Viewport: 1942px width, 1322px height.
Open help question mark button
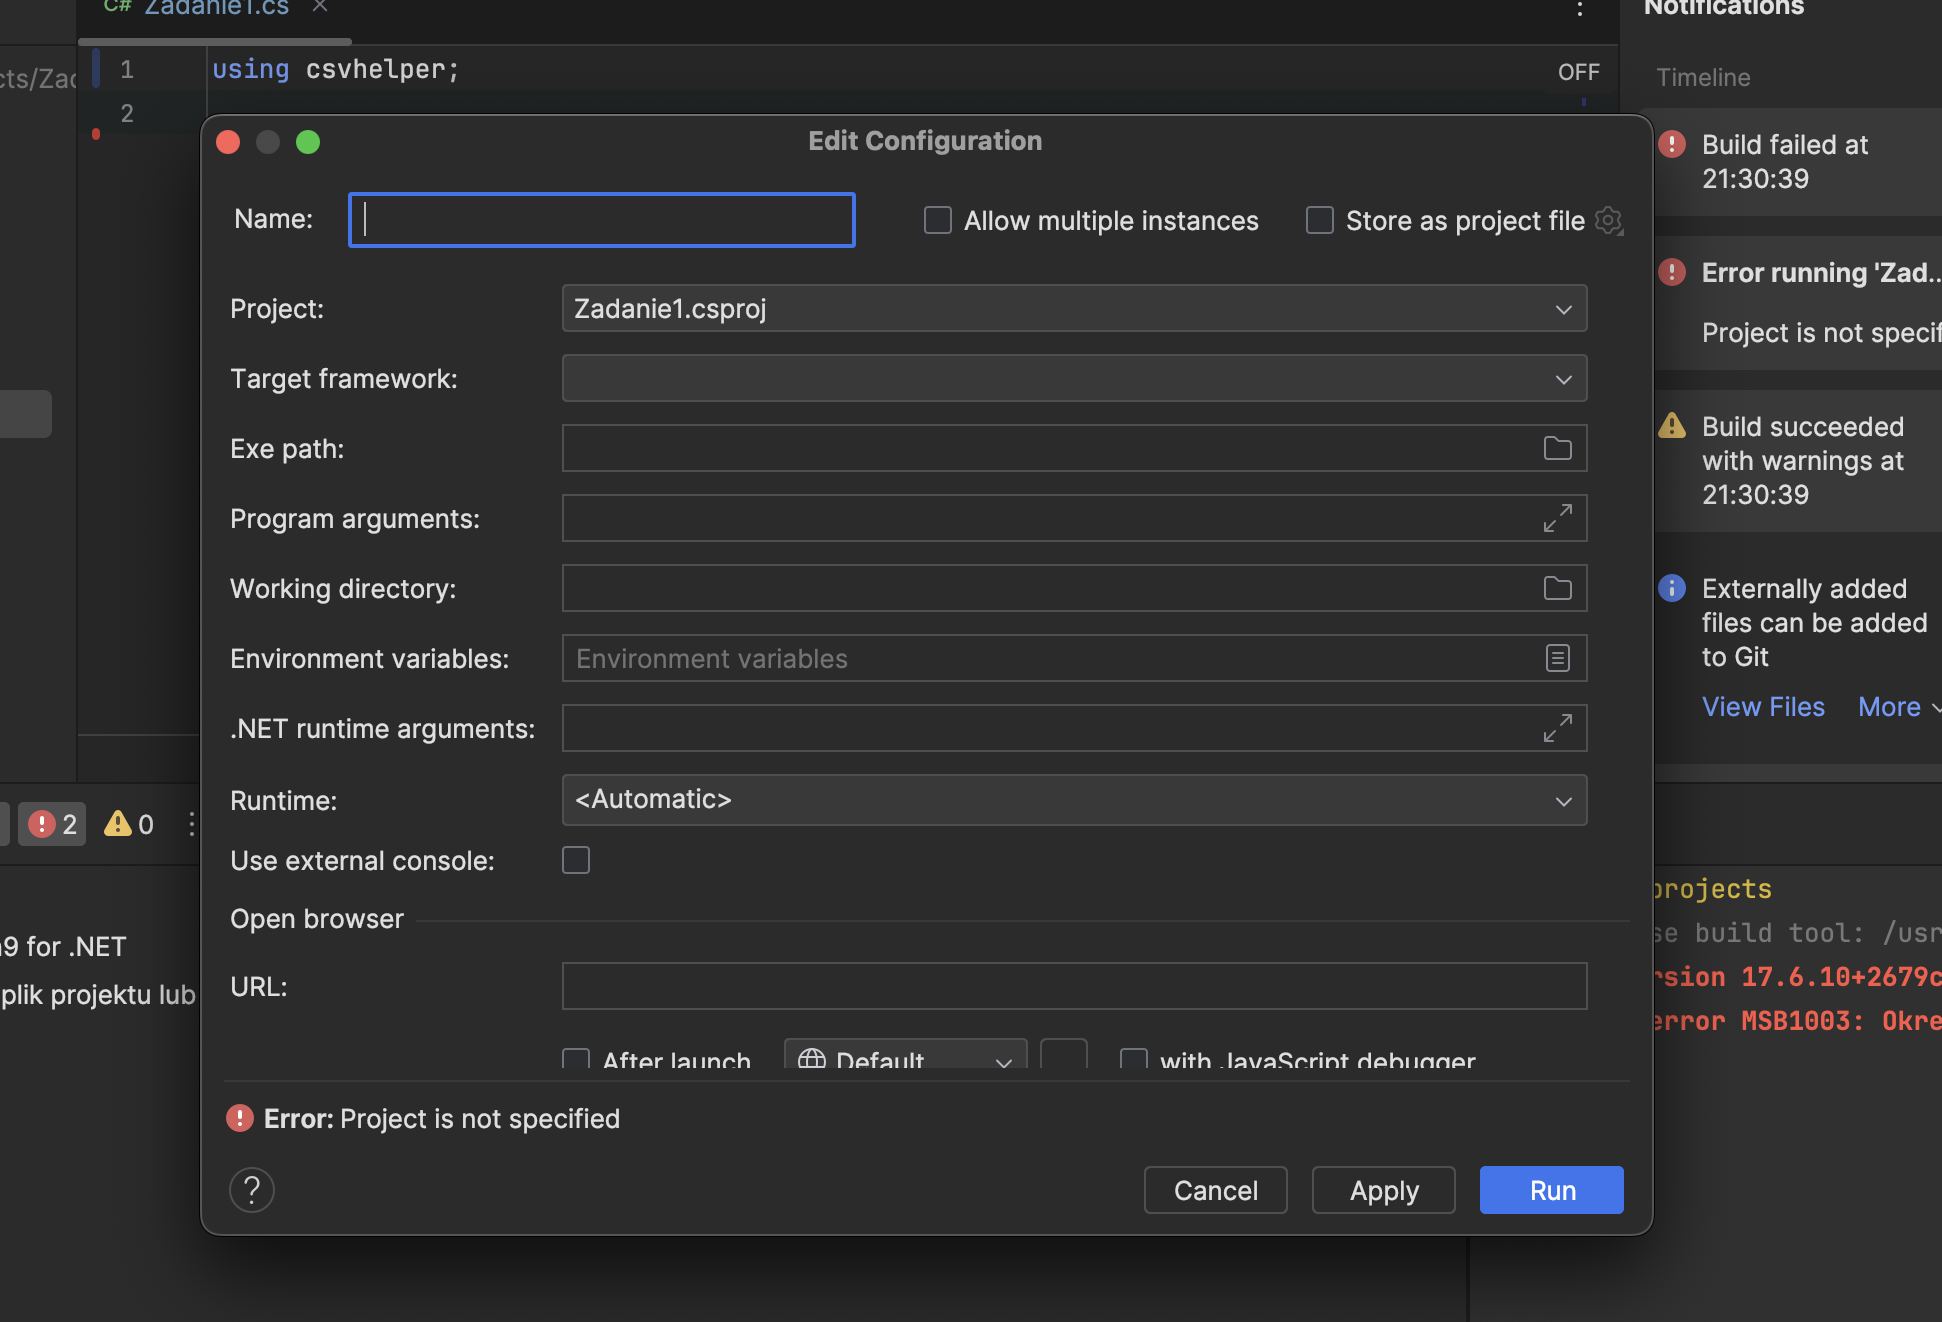[x=252, y=1190]
